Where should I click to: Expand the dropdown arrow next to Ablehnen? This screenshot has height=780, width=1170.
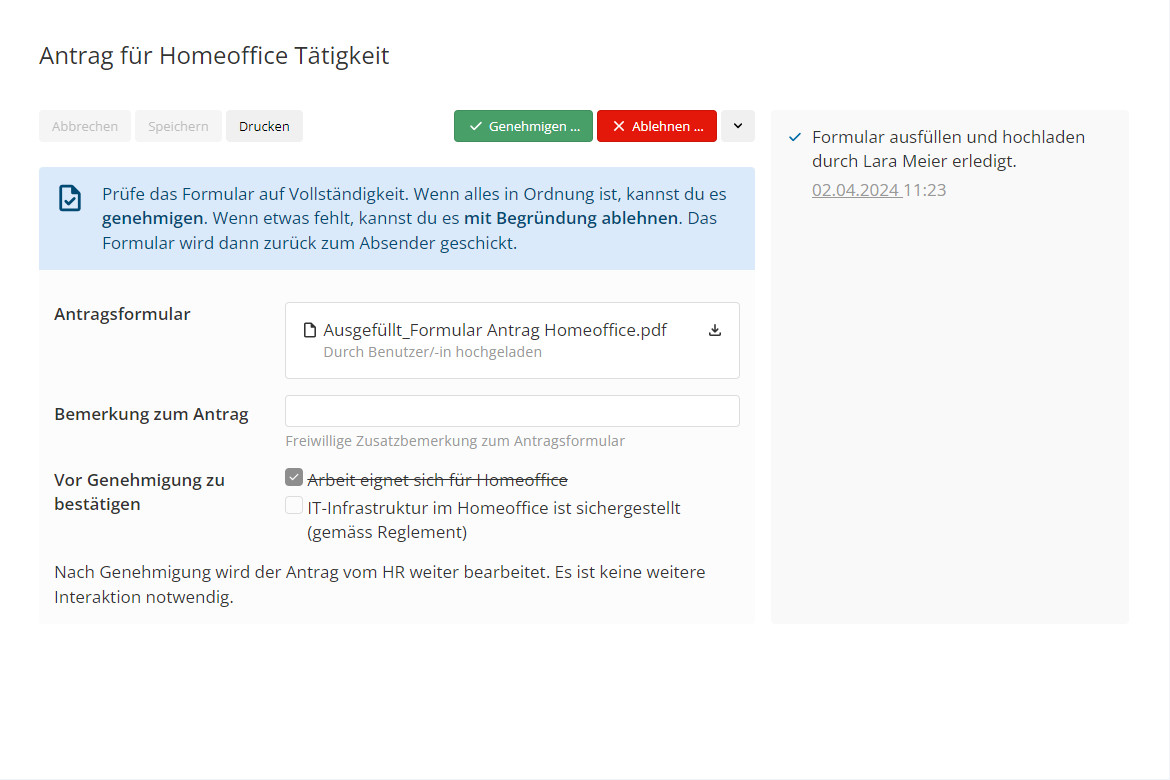click(738, 126)
